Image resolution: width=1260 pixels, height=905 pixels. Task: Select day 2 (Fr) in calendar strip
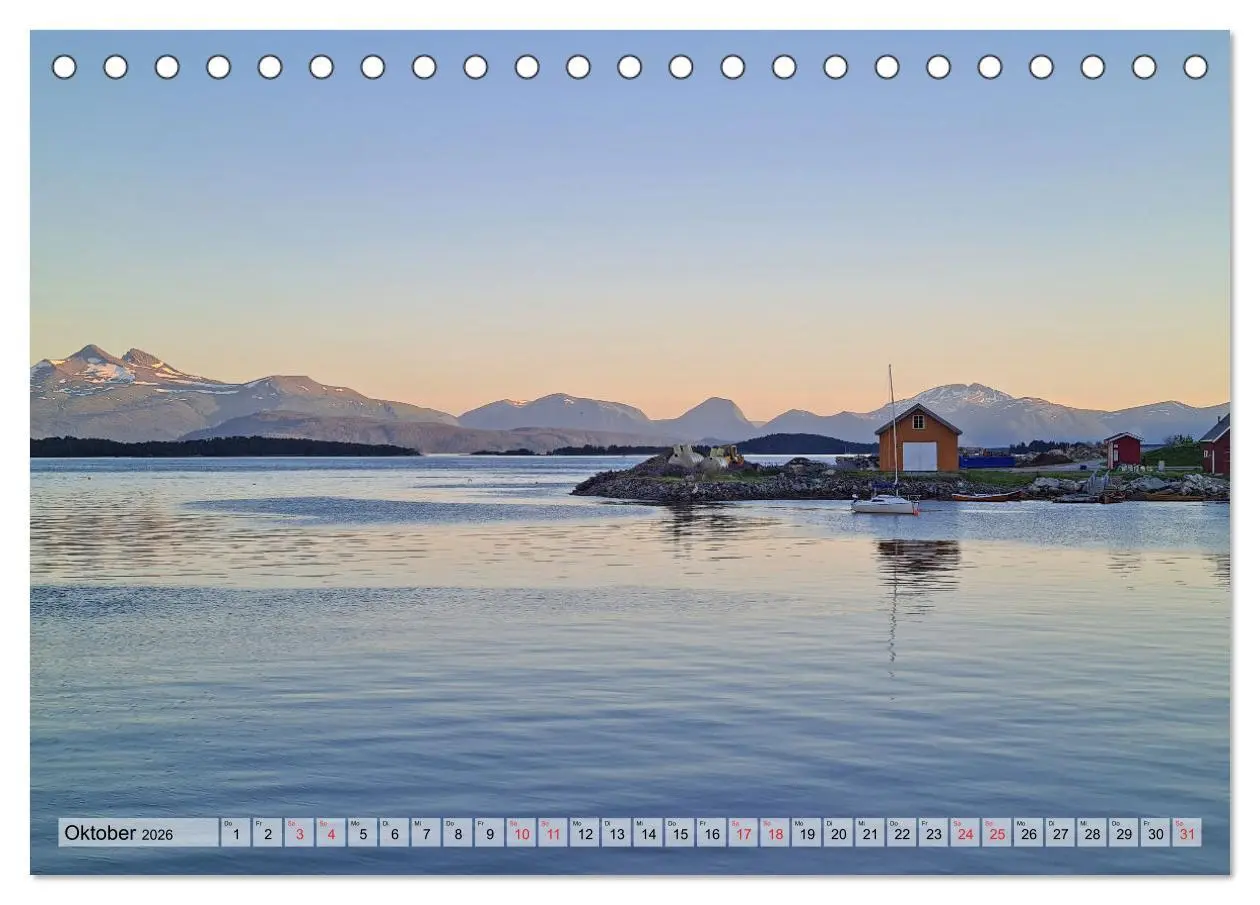pos(267,833)
